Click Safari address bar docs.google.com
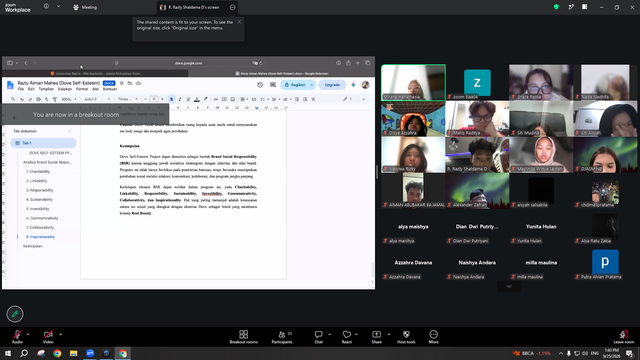The image size is (640, 360). pyautogui.click(x=188, y=63)
